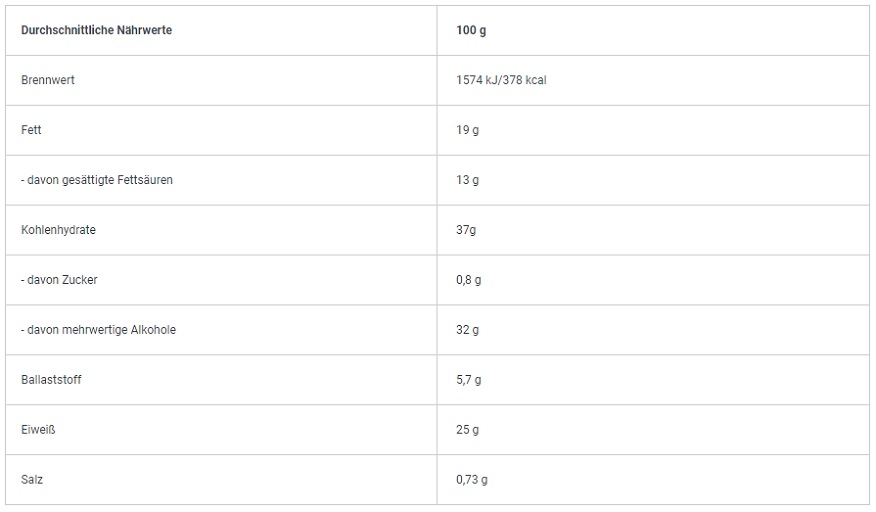Screen dimensions: 876x512
Task: Click the '1574 kJ/378 kcal' value
Action: (x=501, y=80)
